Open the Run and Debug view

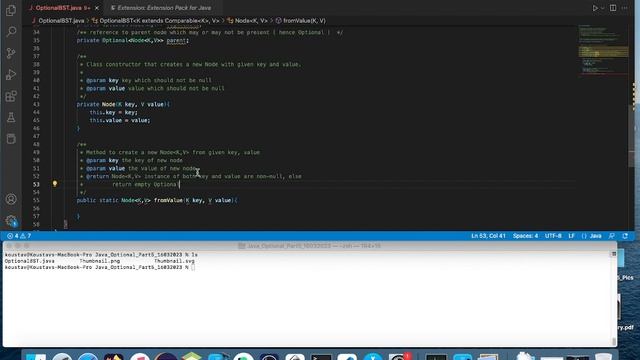(x=11, y=75)
